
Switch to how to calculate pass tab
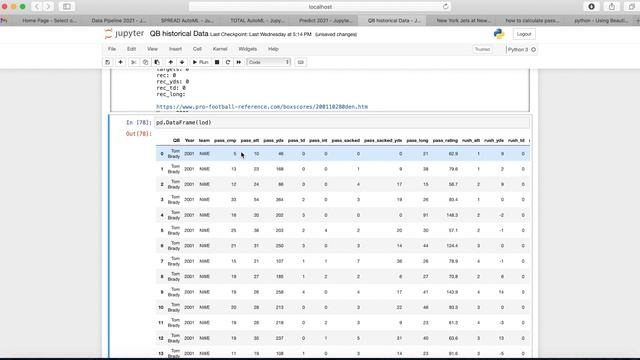coord(532,20)
